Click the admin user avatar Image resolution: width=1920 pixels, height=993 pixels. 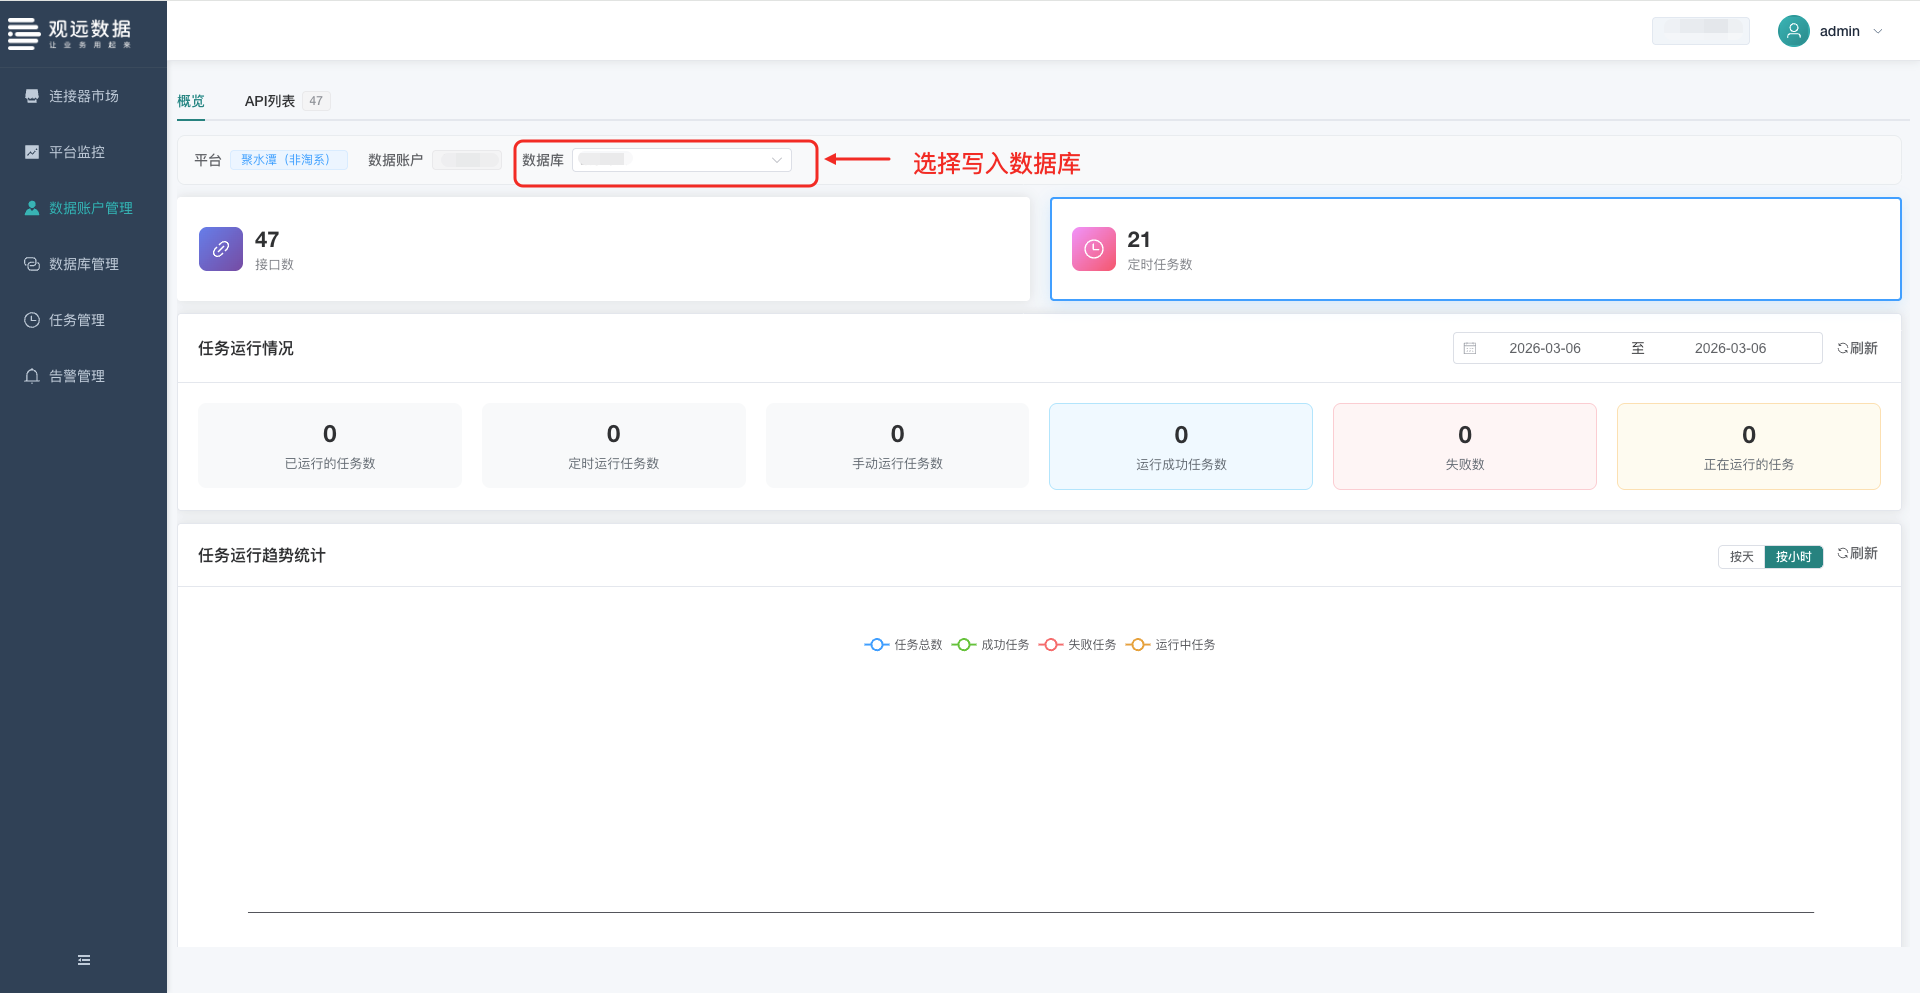point(1793,31)
